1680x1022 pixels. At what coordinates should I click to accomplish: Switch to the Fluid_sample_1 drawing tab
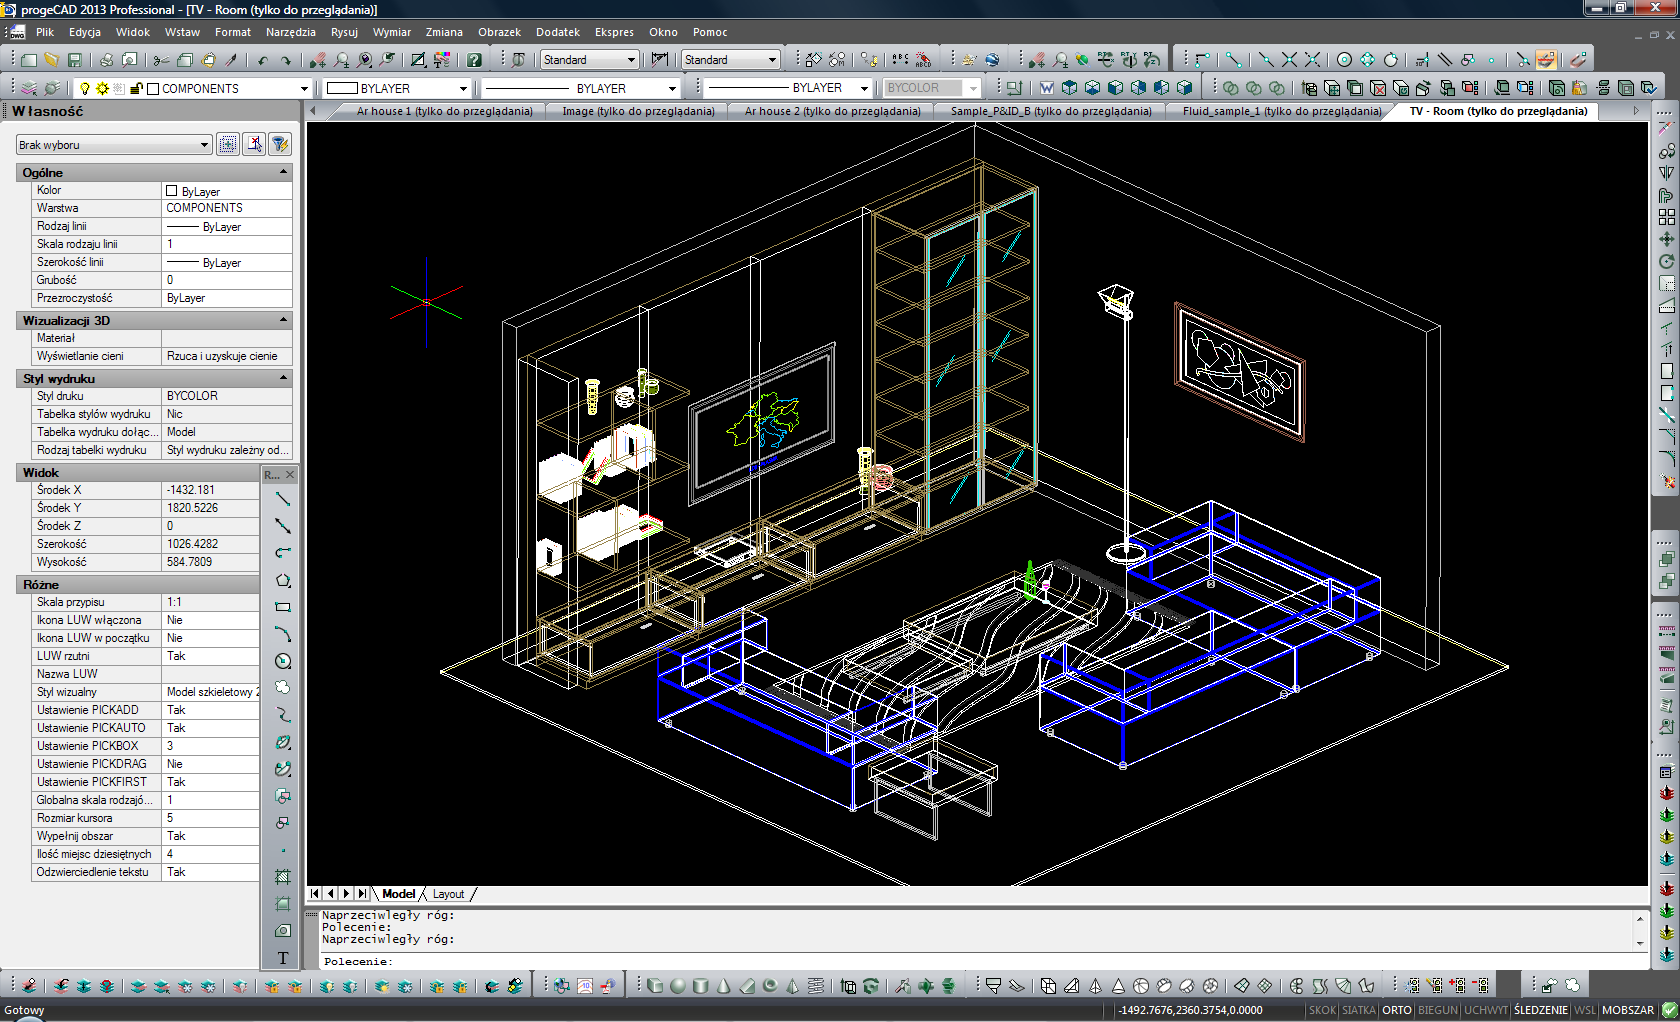[1277, 111]
